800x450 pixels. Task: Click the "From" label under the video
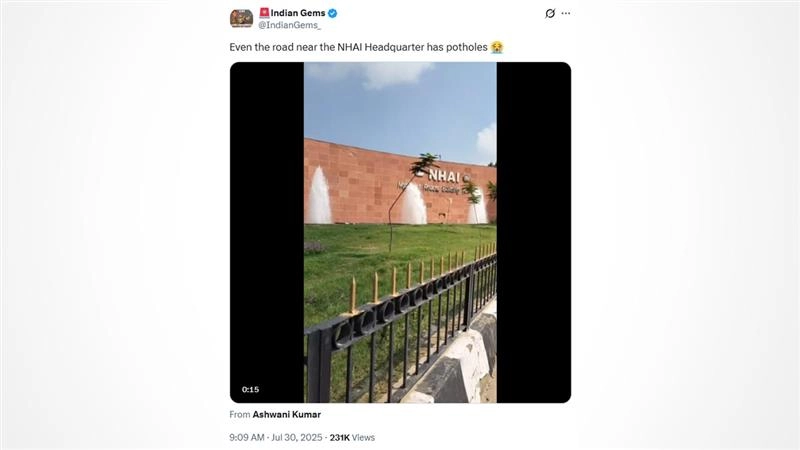pyautogui.click(x=240, y=414)
